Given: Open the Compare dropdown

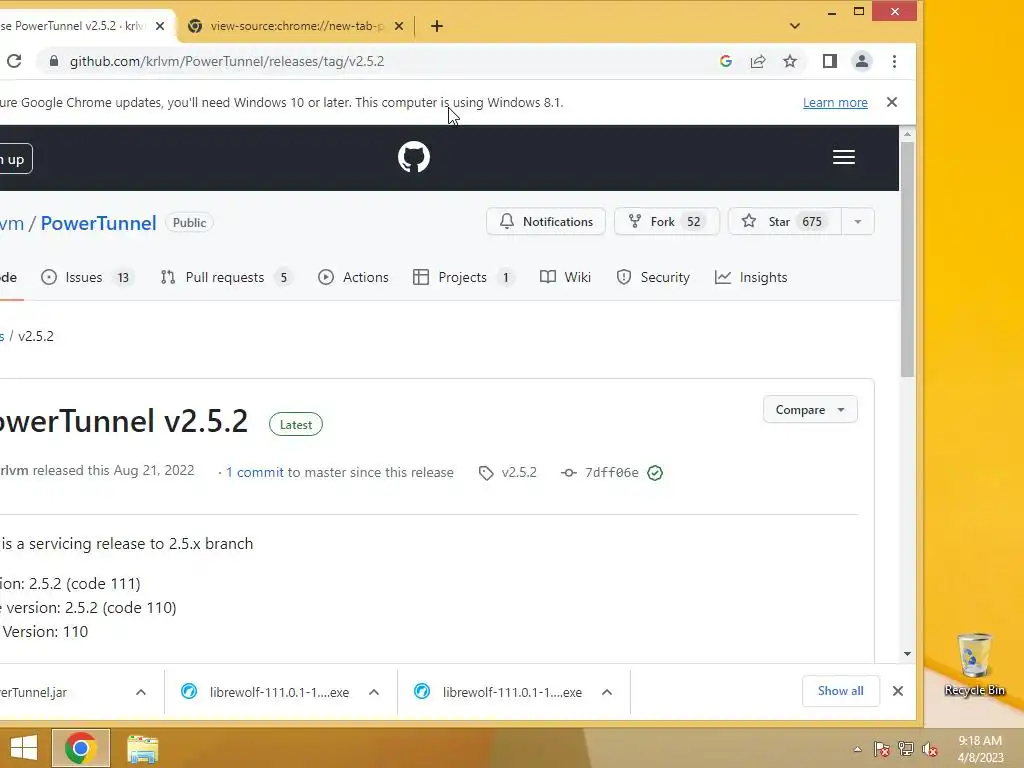Looking at the screenshot, I should (810, 409).
